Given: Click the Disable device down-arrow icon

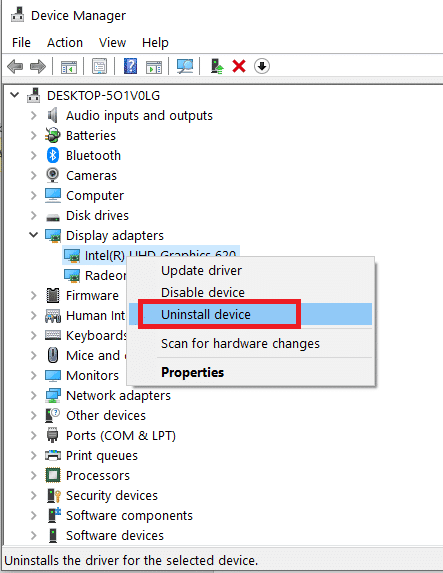Looking at the screenshot, I should pyautogui.click(x=262, y=66).
